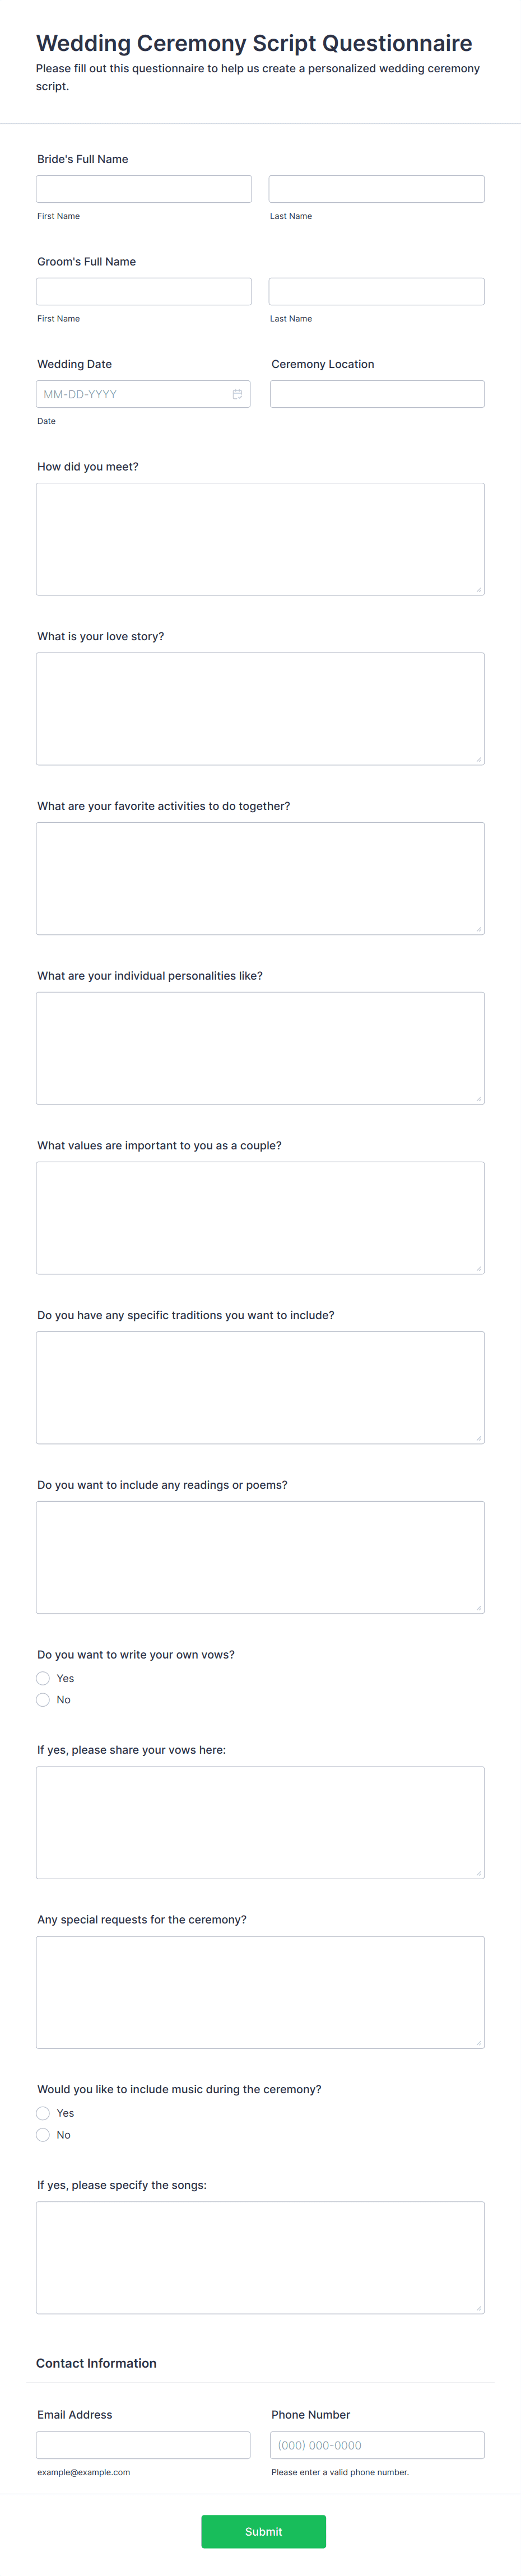The width and height of the screenshot is (521, 2576).
Task: Click the favorite activities text area
Action: coord(259,877)
